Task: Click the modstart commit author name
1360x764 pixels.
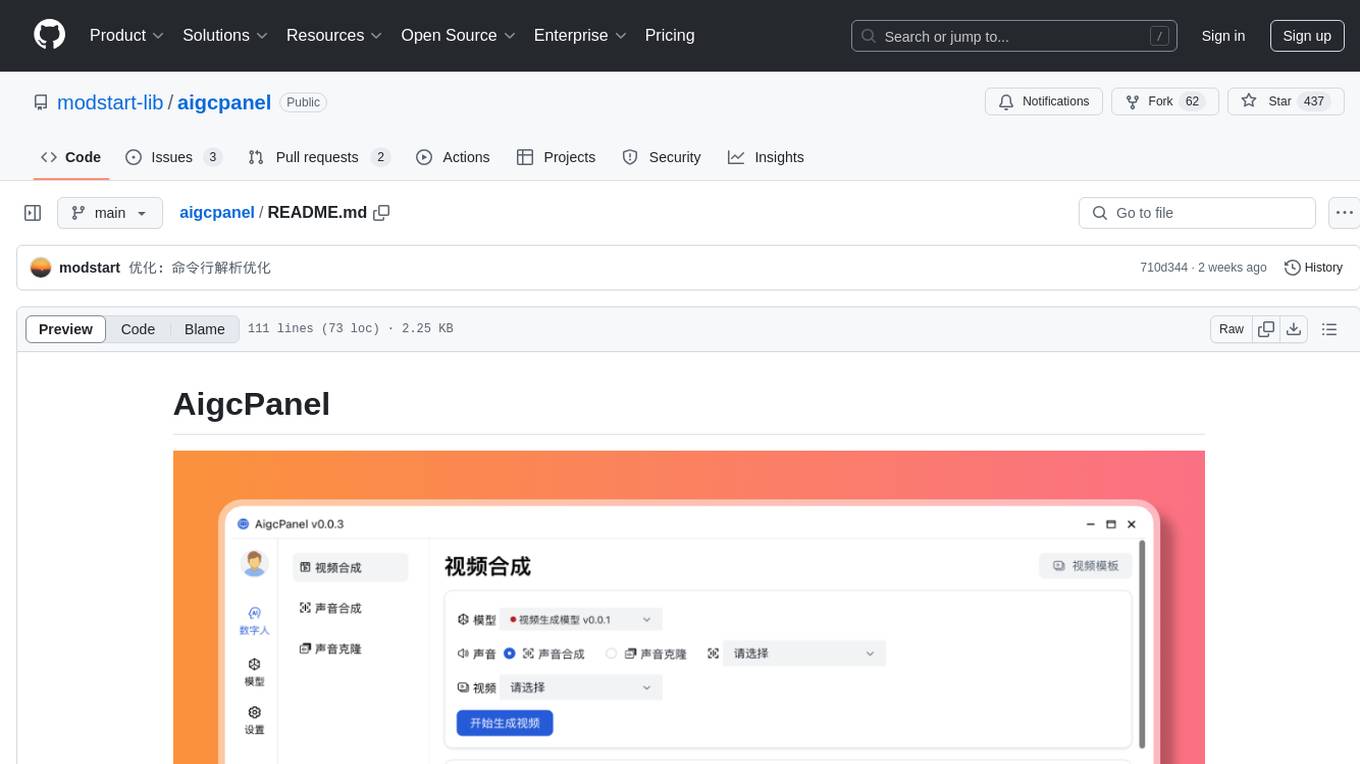Action: tap(90, 268)
